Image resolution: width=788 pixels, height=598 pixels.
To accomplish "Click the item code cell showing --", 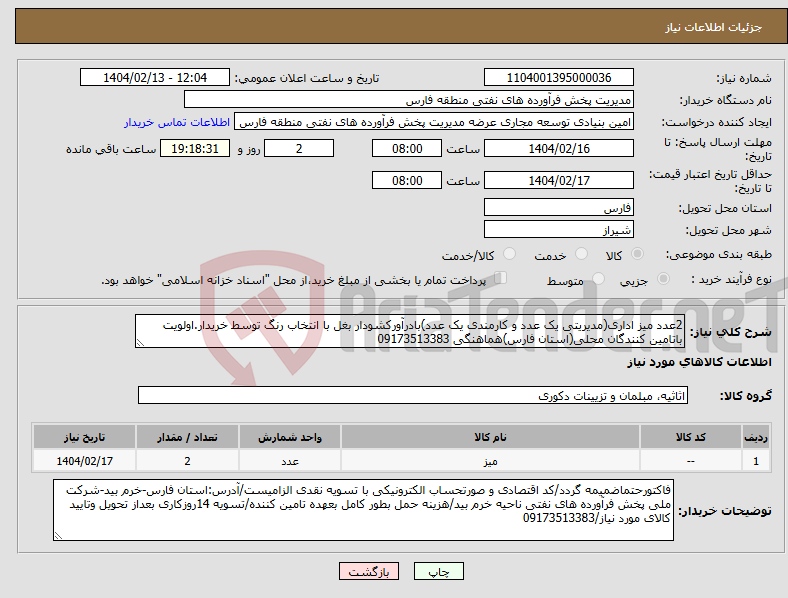I will 691,461.
